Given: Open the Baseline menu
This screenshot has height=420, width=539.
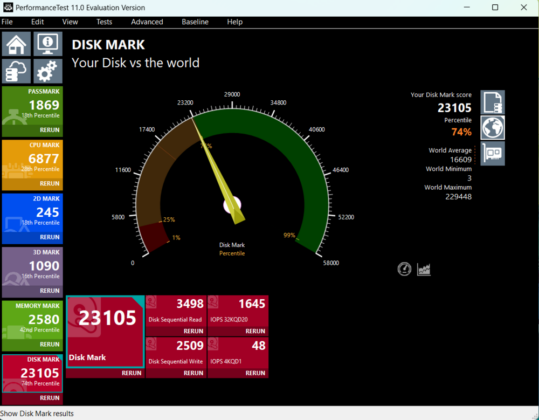Looking at the screenshot, I should pos(195,22).
